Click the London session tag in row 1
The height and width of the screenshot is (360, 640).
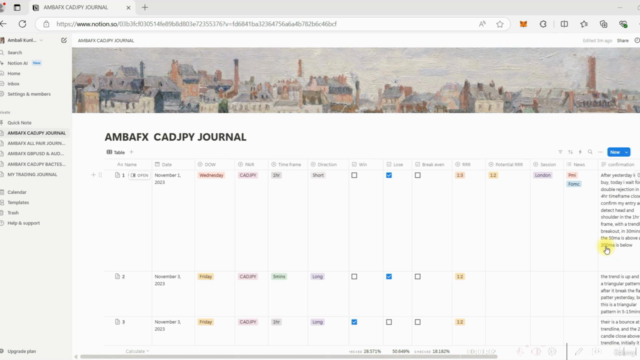(x=542, y=176)
